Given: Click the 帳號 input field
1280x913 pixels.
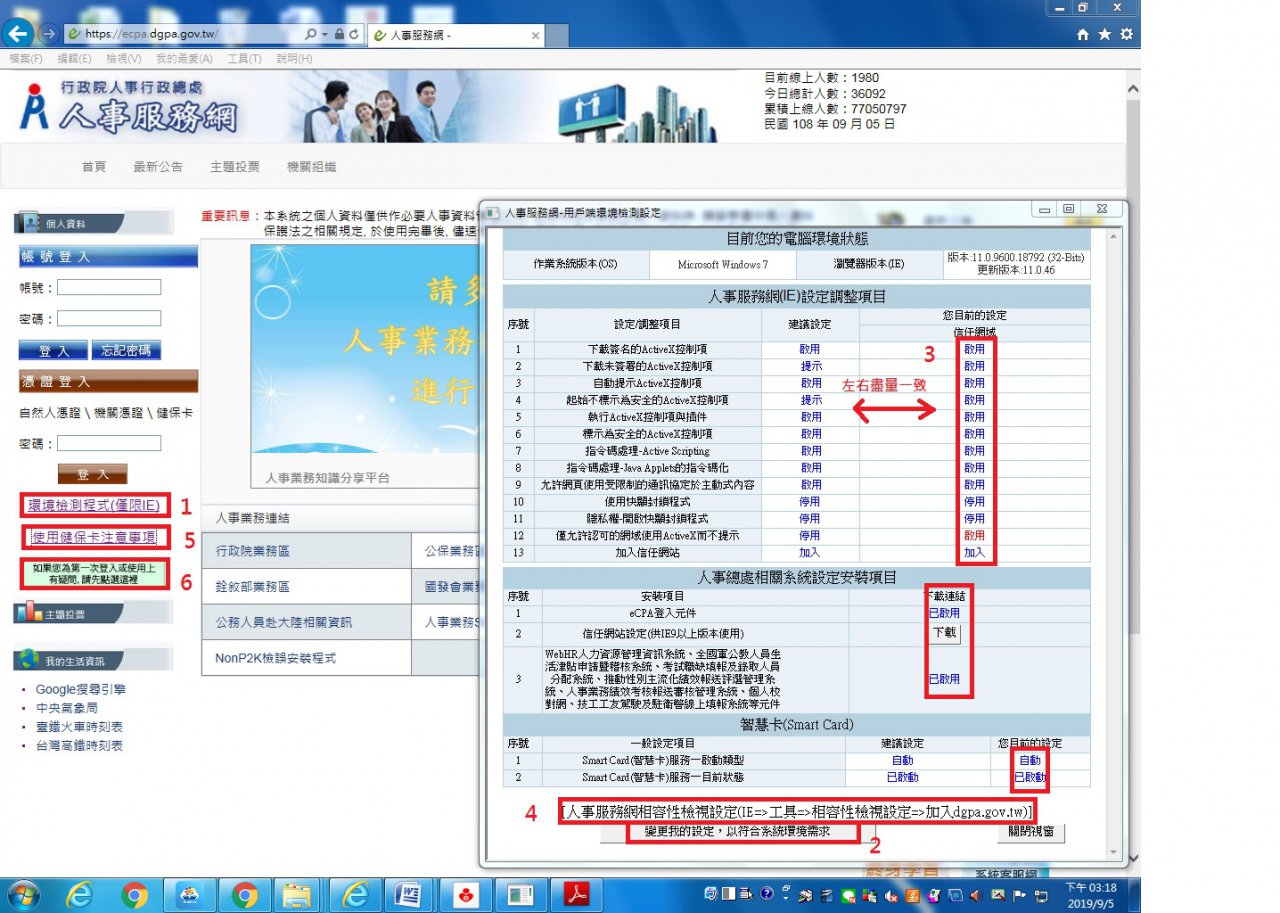Looking at the screenshot, I should [109, 287].
